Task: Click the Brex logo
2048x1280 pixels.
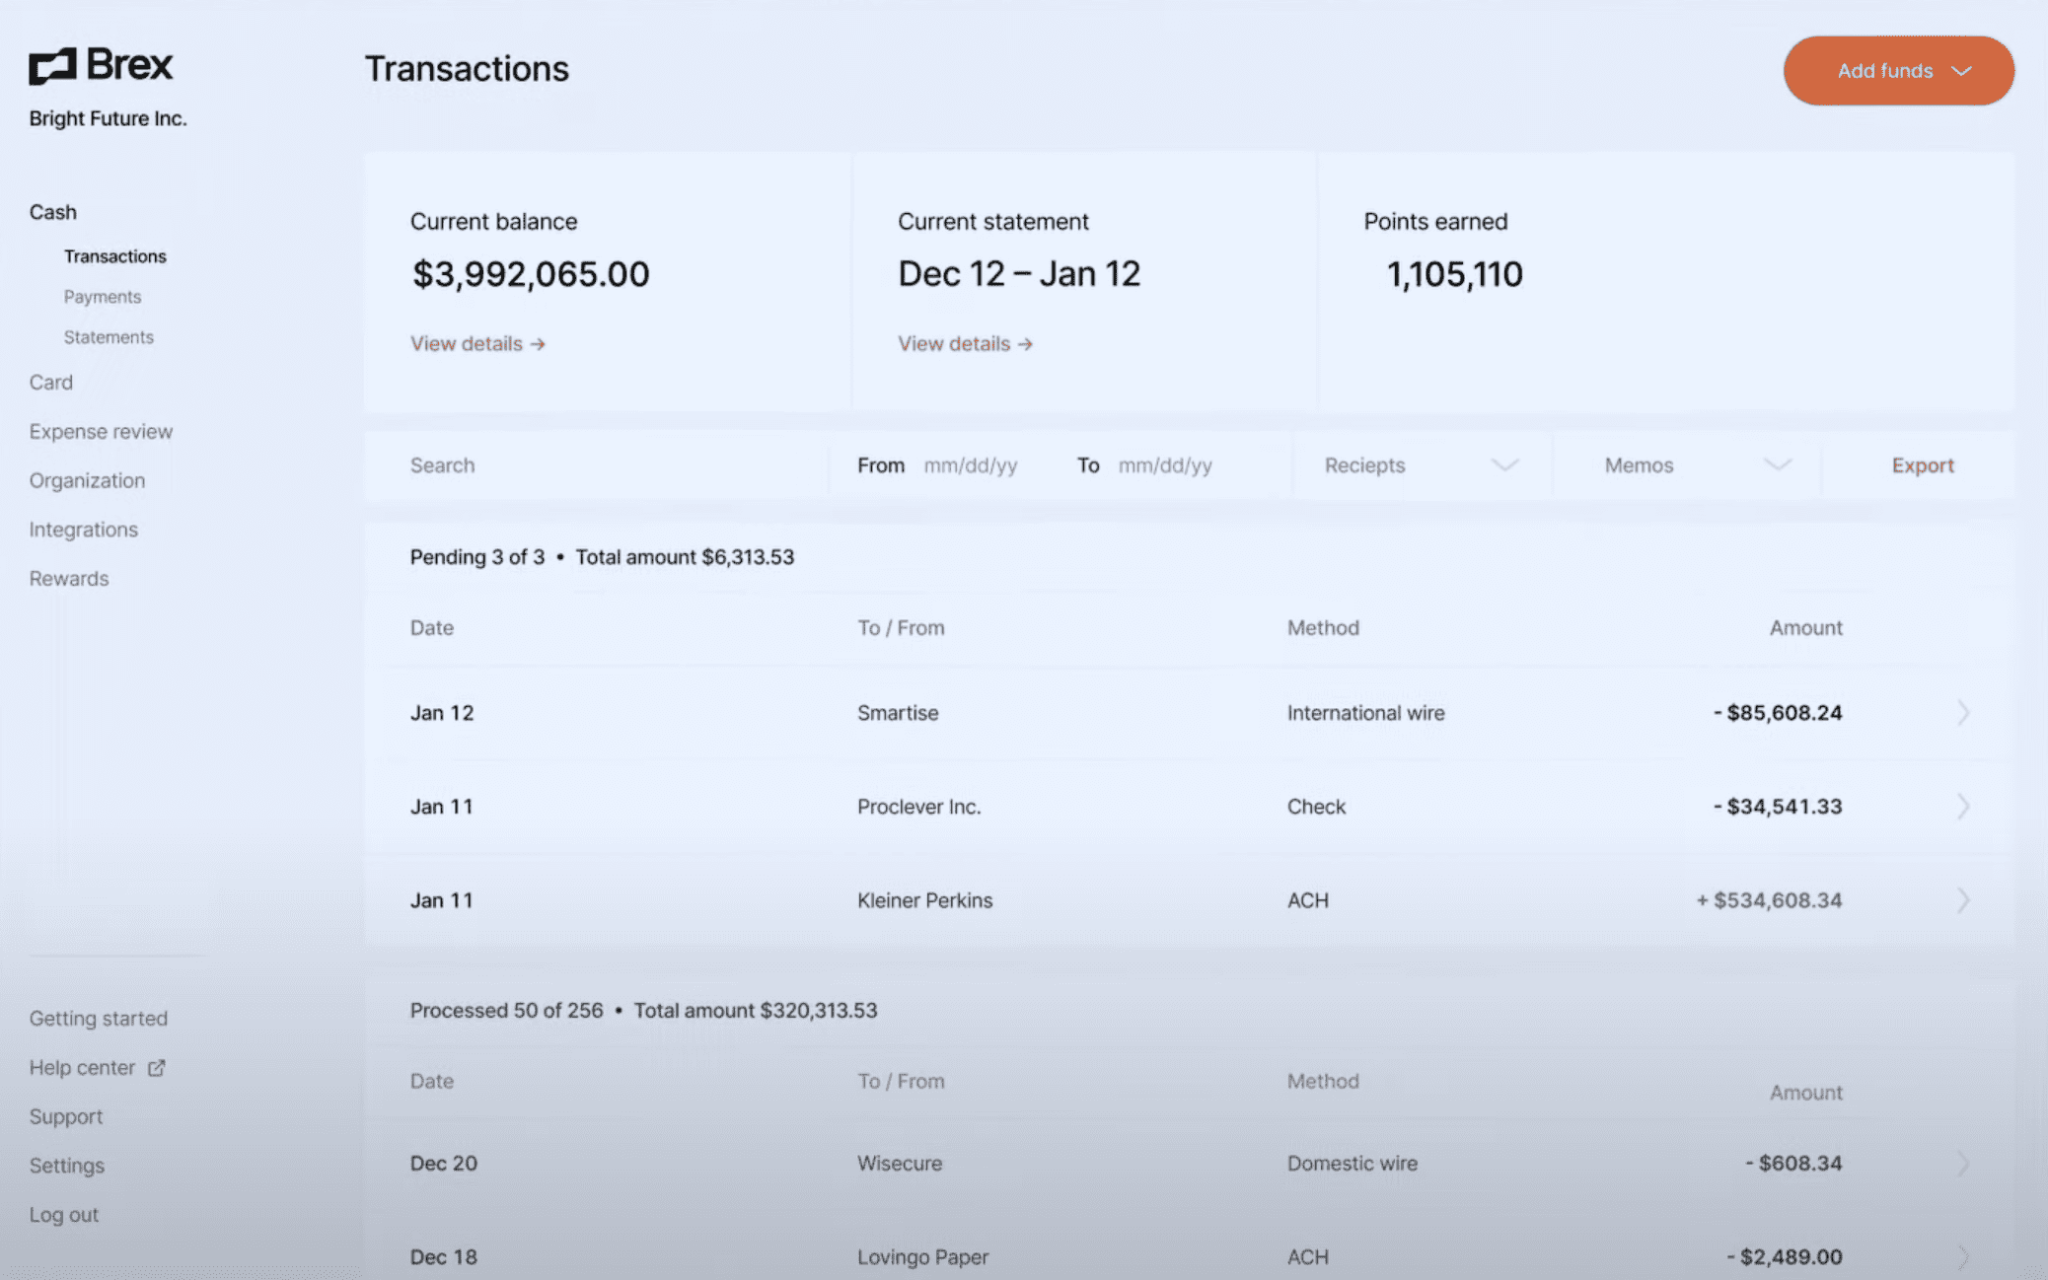Action: pos(100,66)
